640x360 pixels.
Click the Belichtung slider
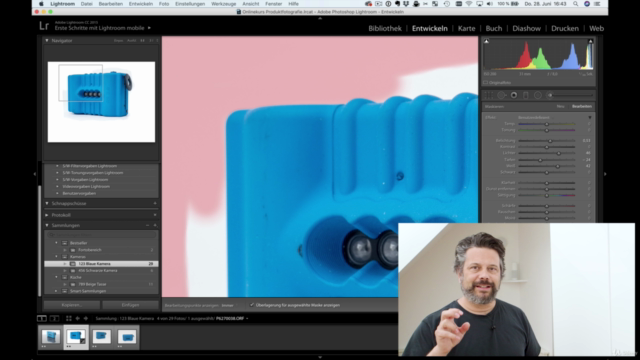[x=547, y=140]
